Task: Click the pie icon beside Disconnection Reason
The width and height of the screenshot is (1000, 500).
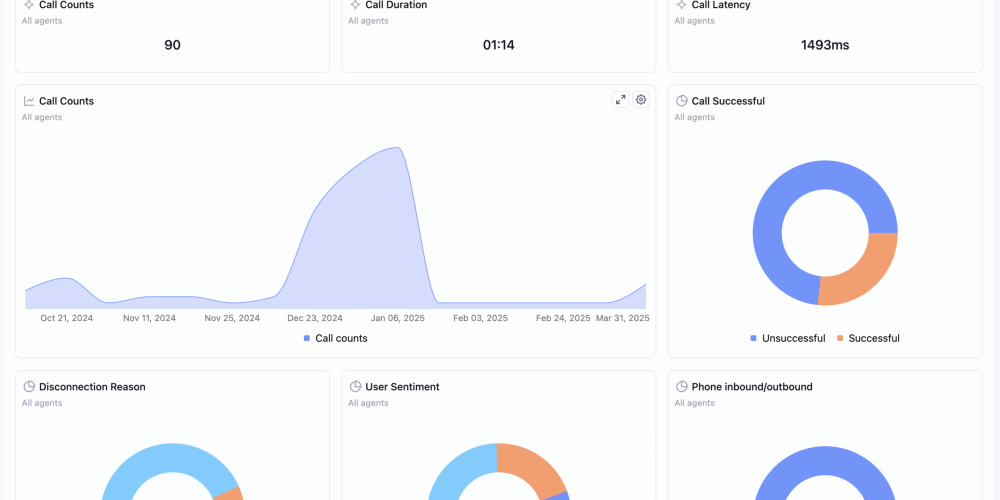Action: (x=29, y=386)
